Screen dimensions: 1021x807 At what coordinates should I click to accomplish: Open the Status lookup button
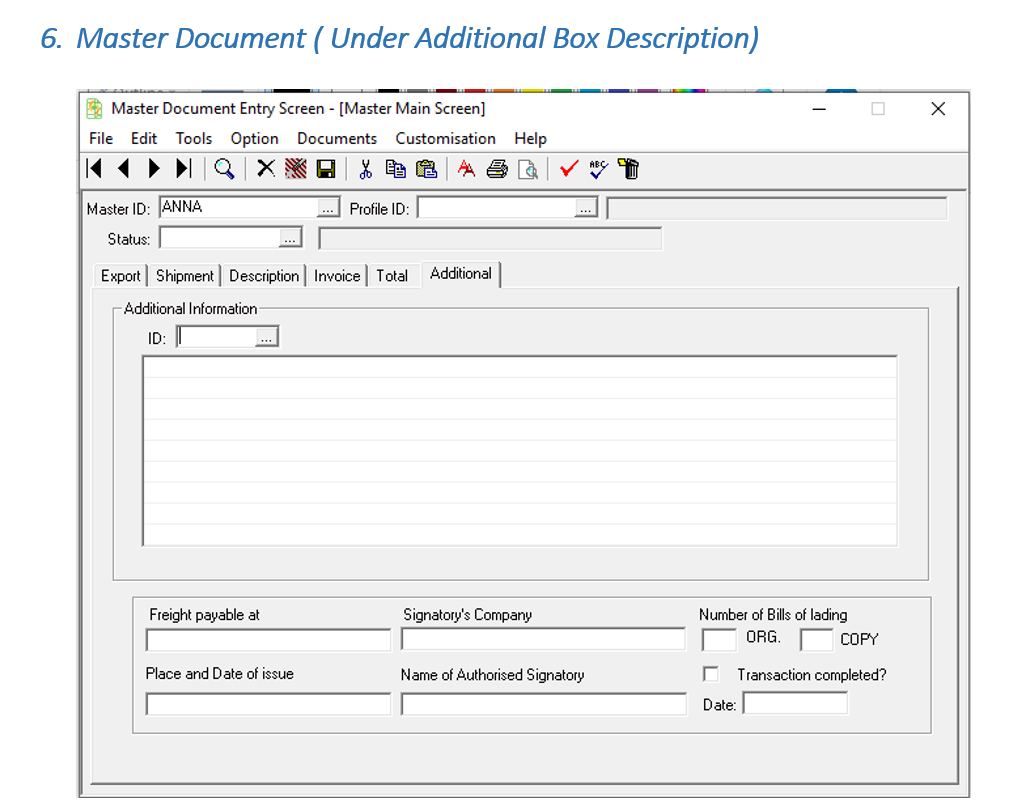[290, 239]
